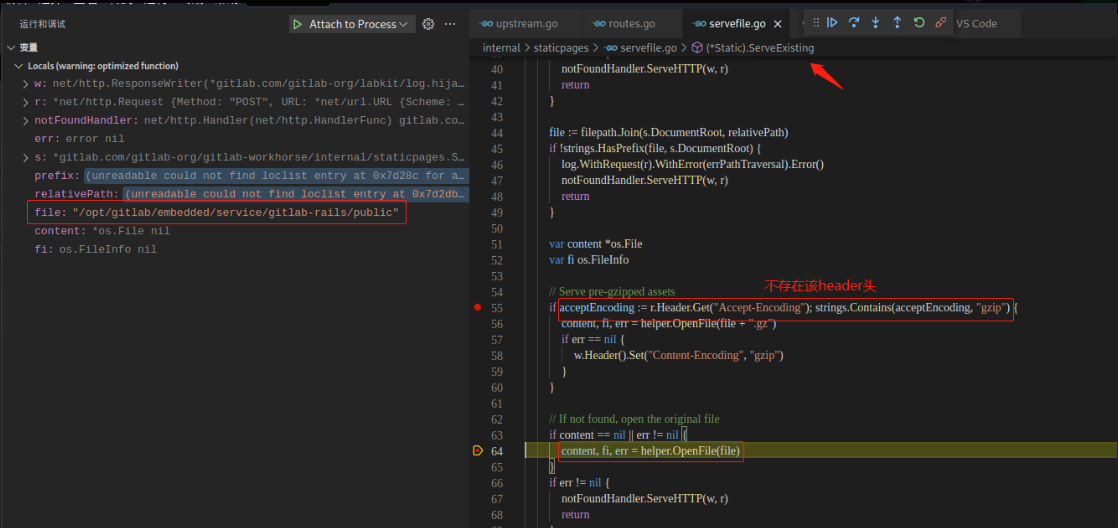Click 'if content == nil || err != nil' line
This screenshot has height=528, width=1118.
617,435
